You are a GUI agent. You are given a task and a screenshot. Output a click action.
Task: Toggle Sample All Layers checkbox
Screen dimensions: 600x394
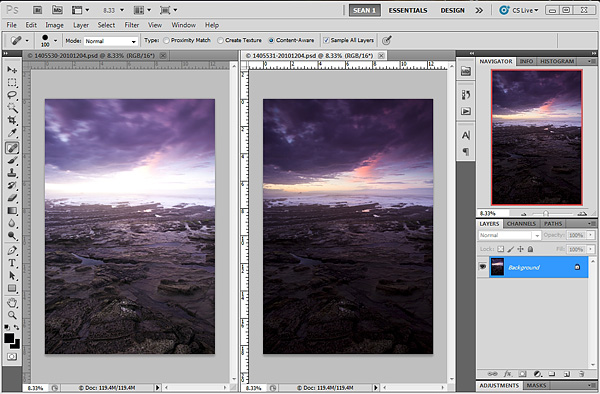click(326, 40)
